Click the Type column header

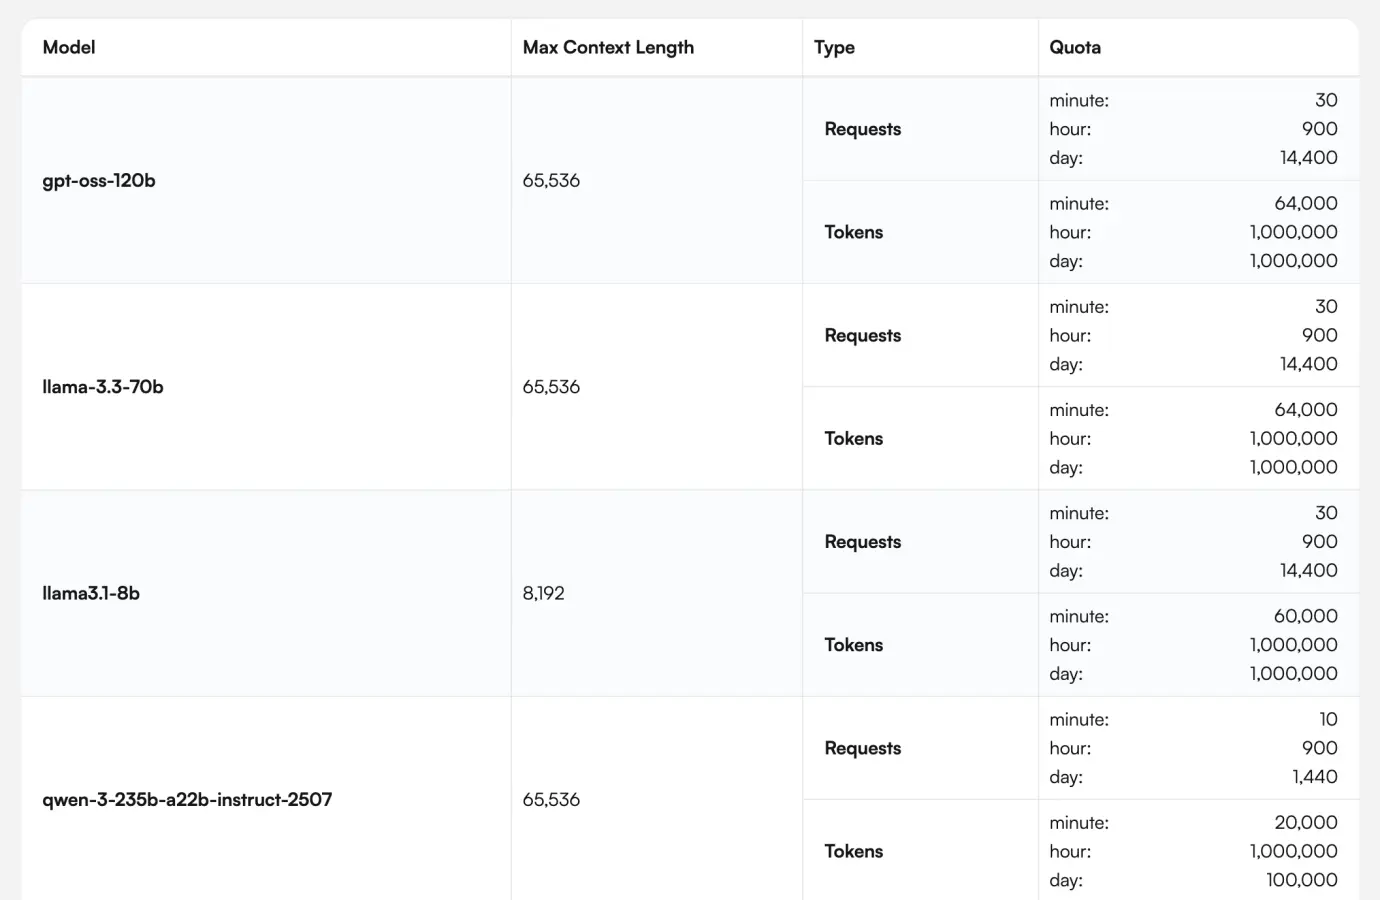point(834,47)
